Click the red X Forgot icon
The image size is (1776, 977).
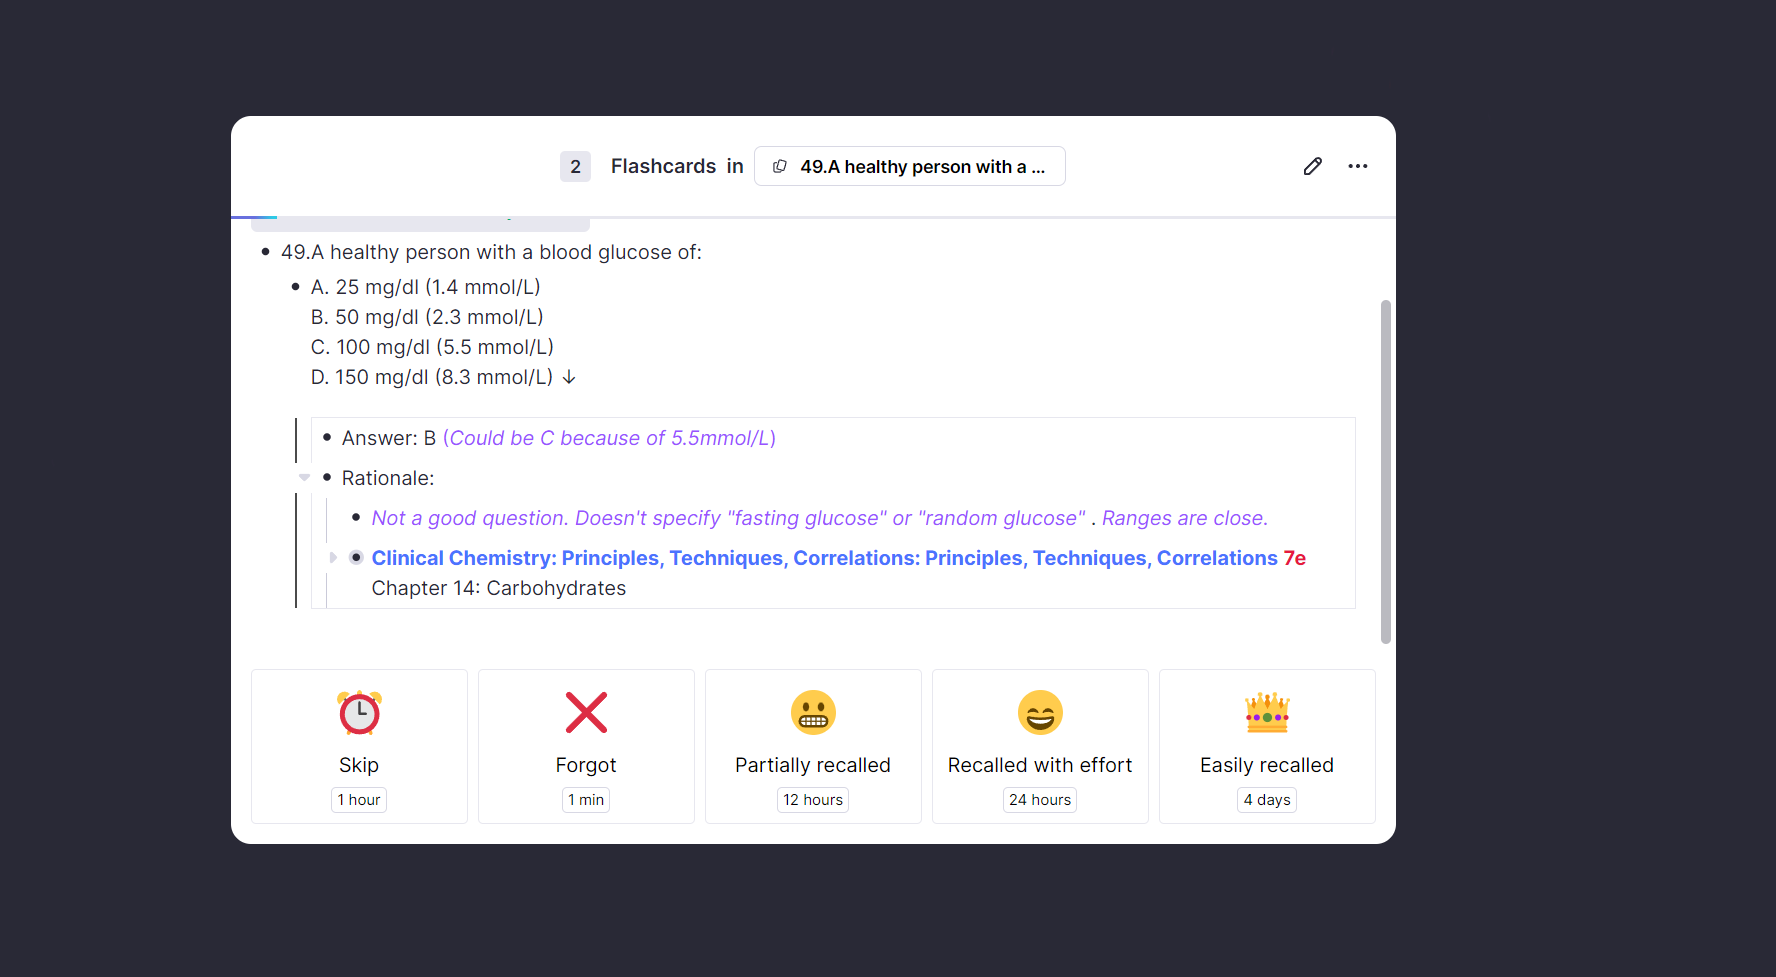pos(586,712)
